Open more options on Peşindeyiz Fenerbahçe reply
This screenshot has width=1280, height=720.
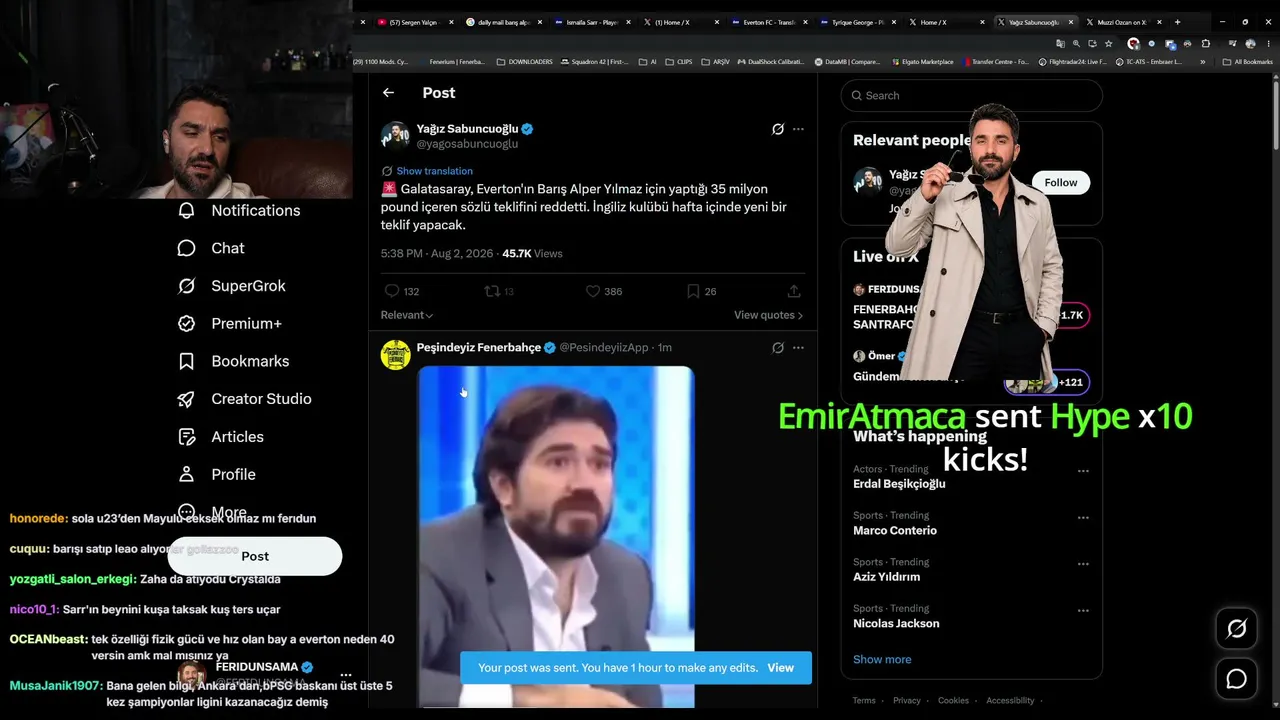click(798, 348)
